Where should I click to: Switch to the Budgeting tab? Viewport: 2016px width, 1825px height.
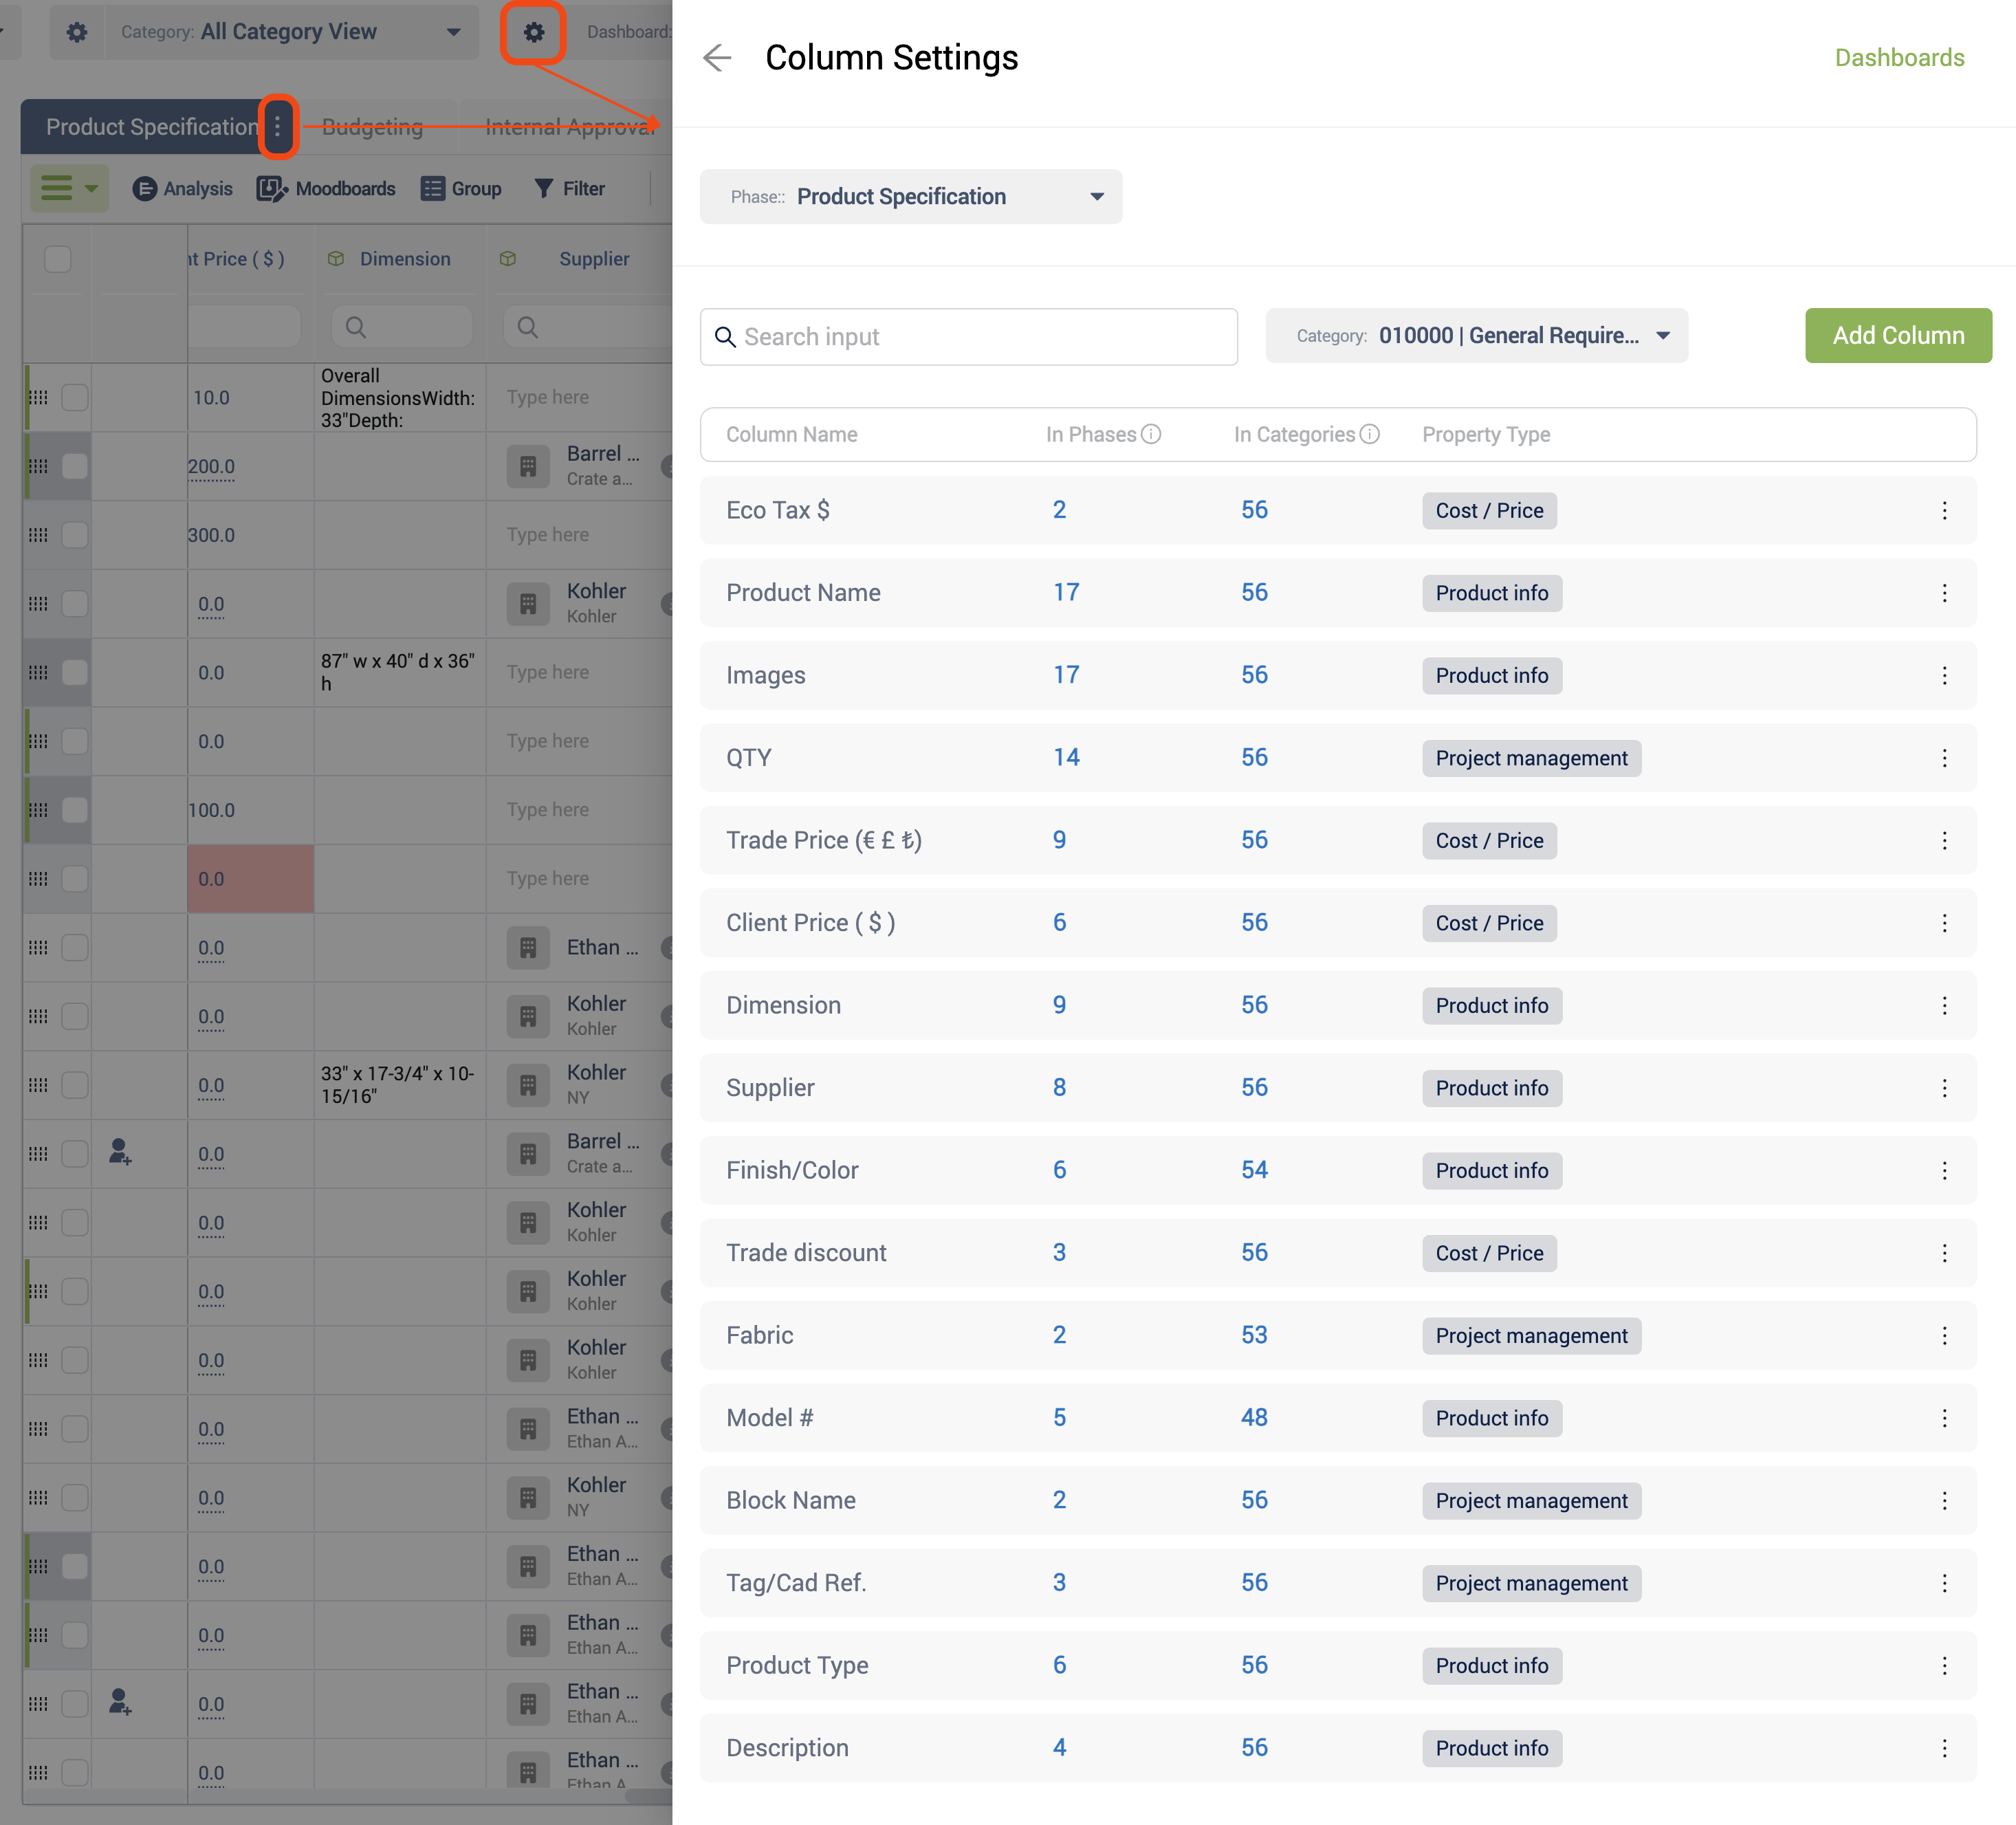tap(372, 127)
